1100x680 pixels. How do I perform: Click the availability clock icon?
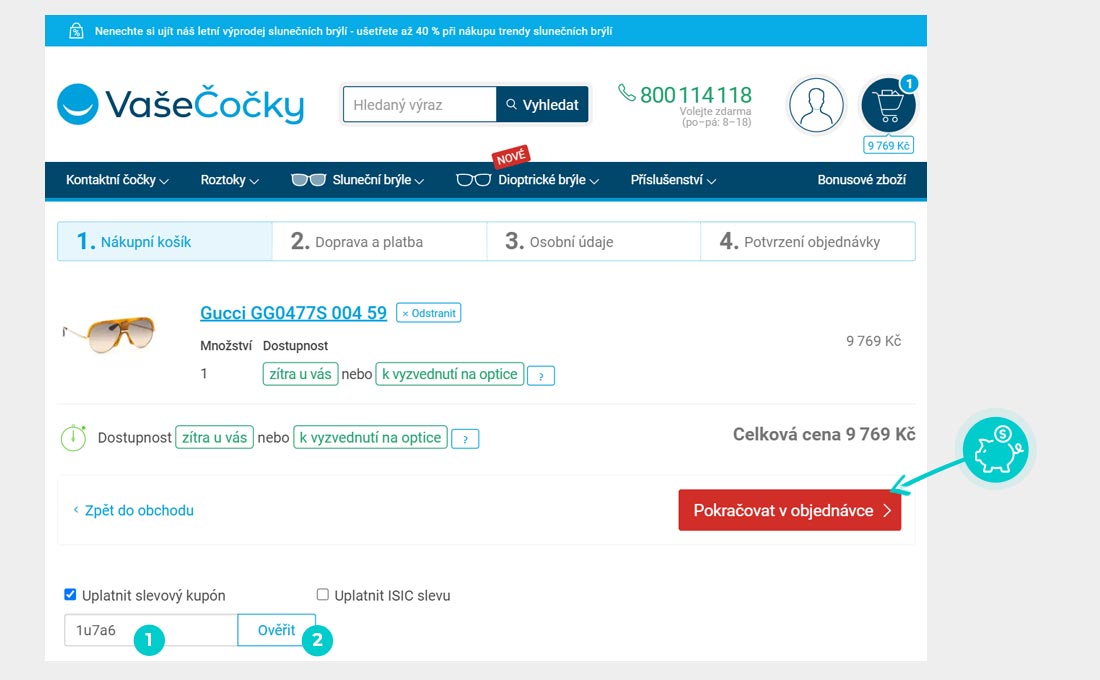tap(73, 438)
